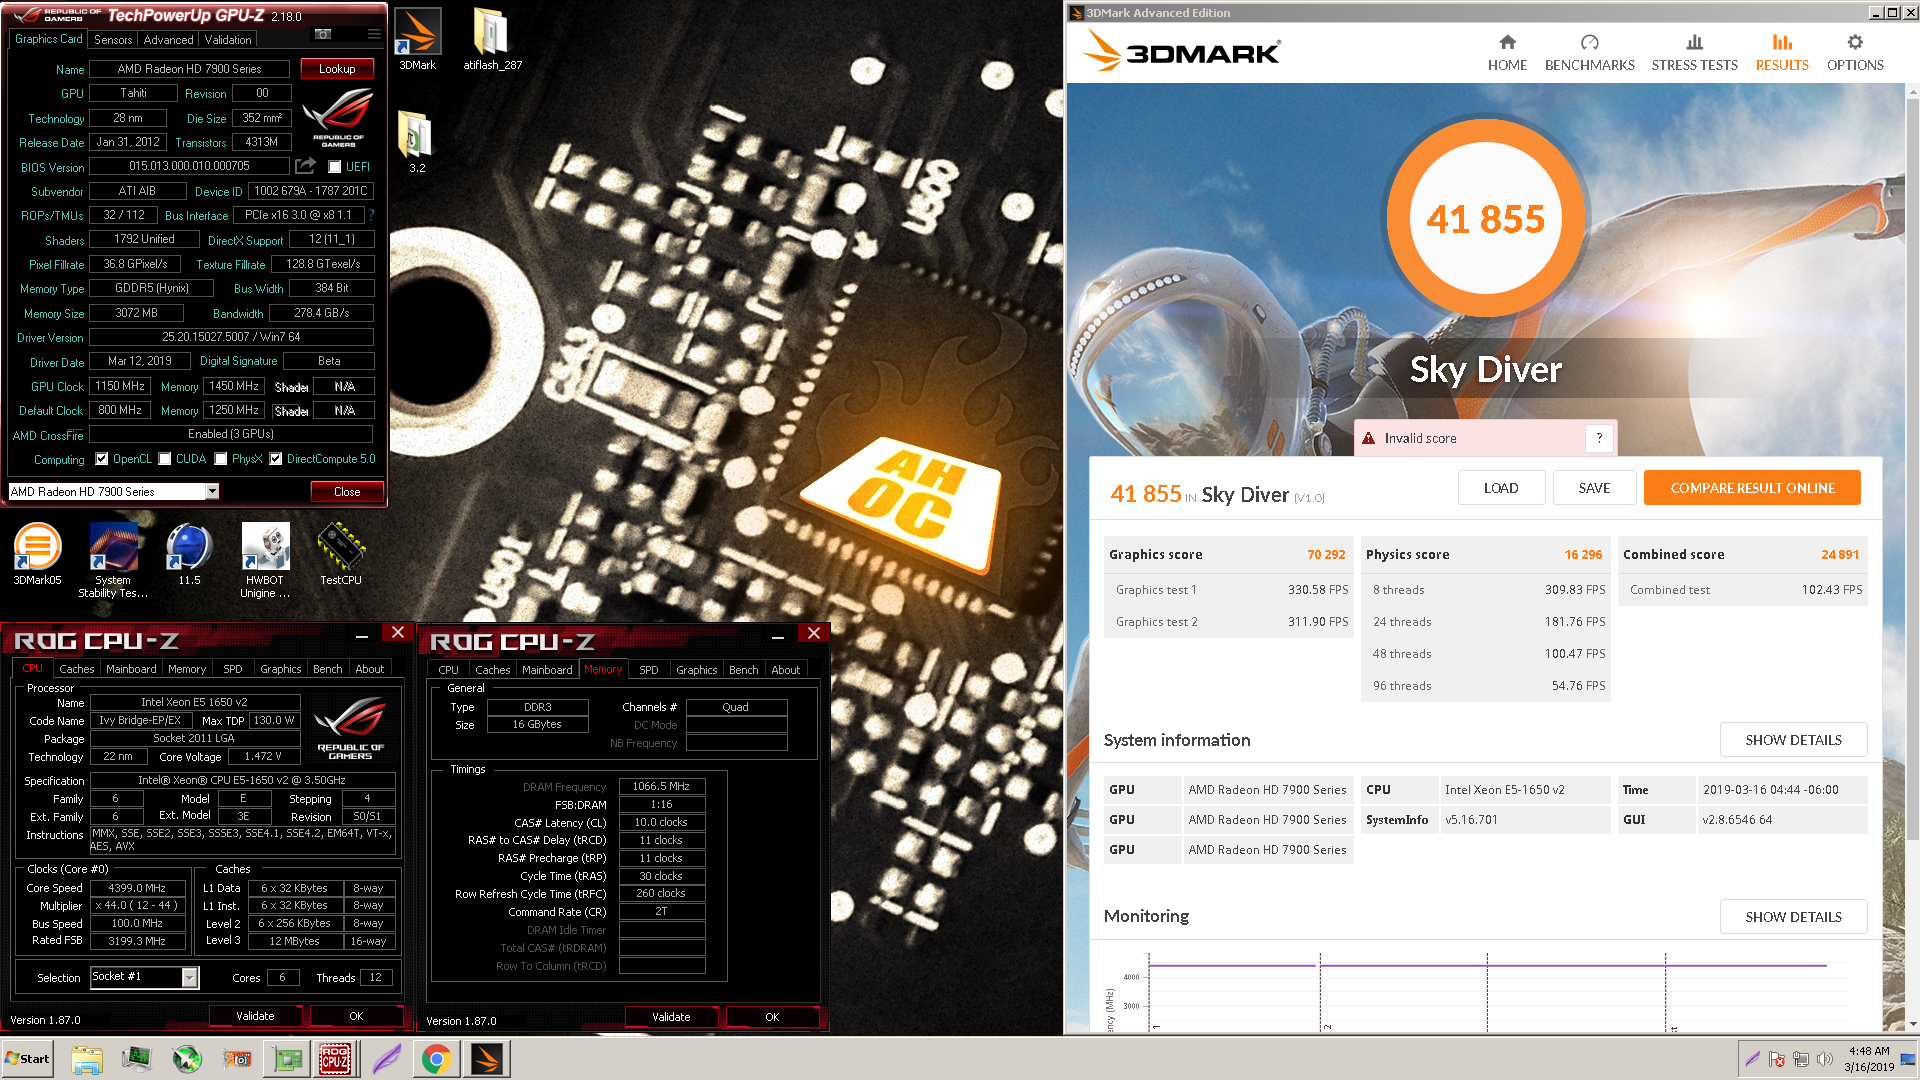
Task: Click OK in right CPU-Z window
Action: (x=772, y=1017)
